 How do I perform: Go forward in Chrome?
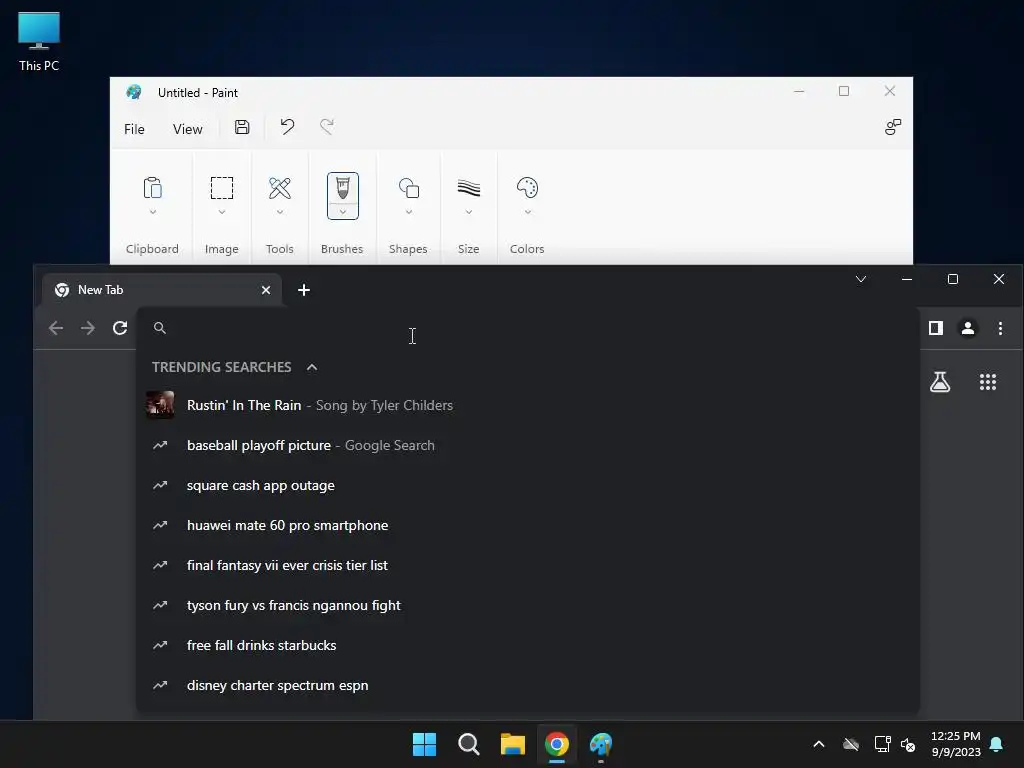[88, 328]
